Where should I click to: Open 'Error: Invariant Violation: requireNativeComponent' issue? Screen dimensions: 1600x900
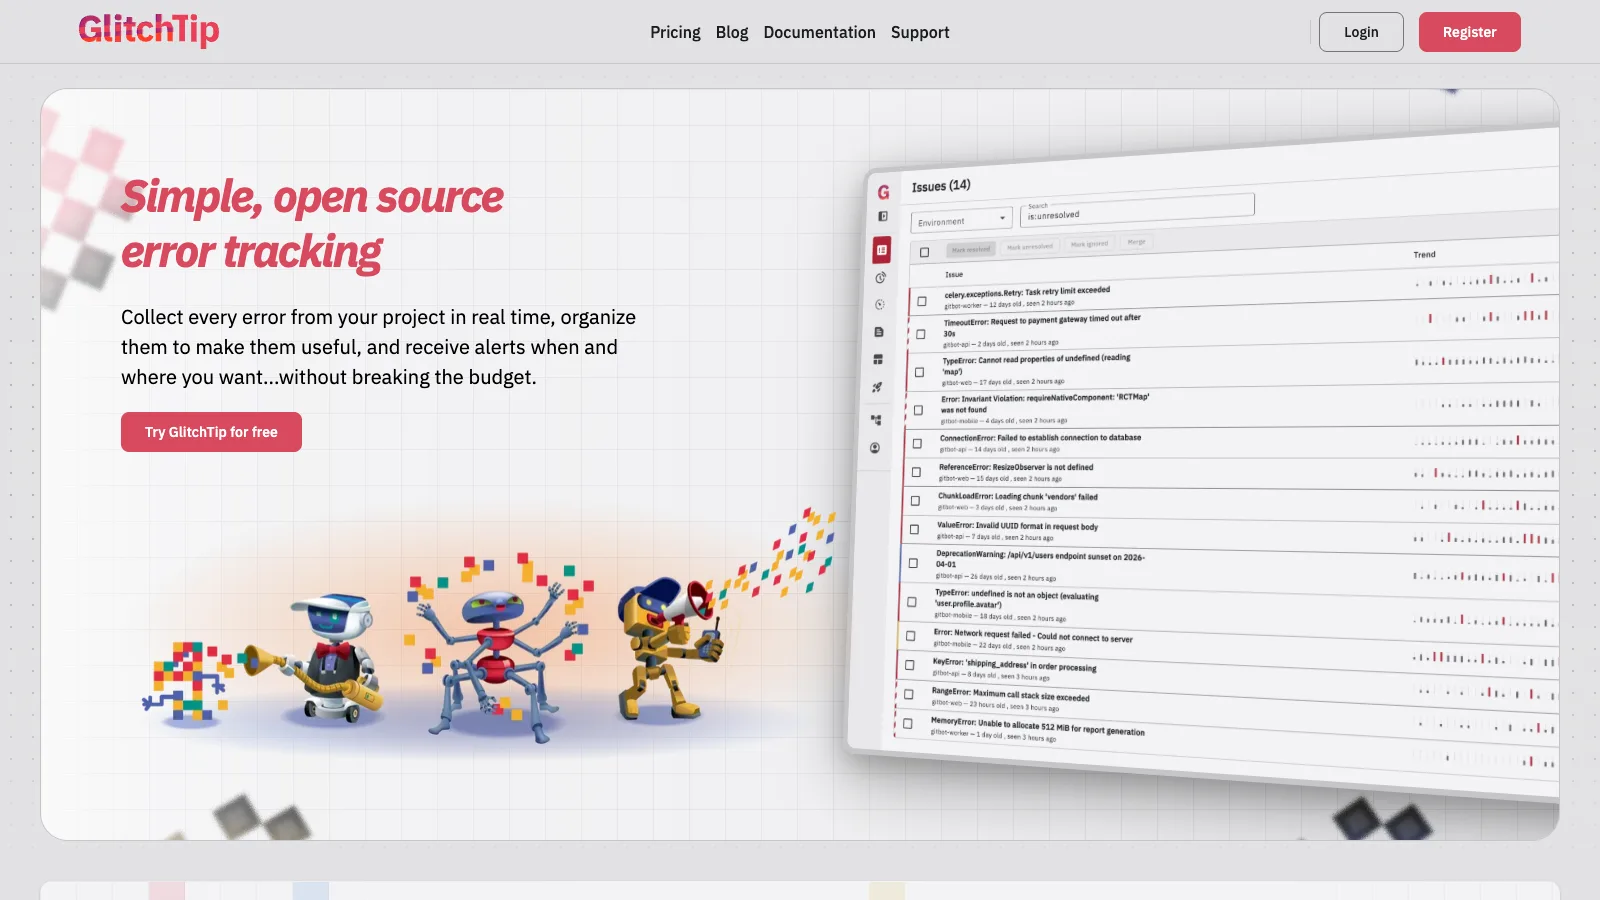click(x=1045, y=403)
